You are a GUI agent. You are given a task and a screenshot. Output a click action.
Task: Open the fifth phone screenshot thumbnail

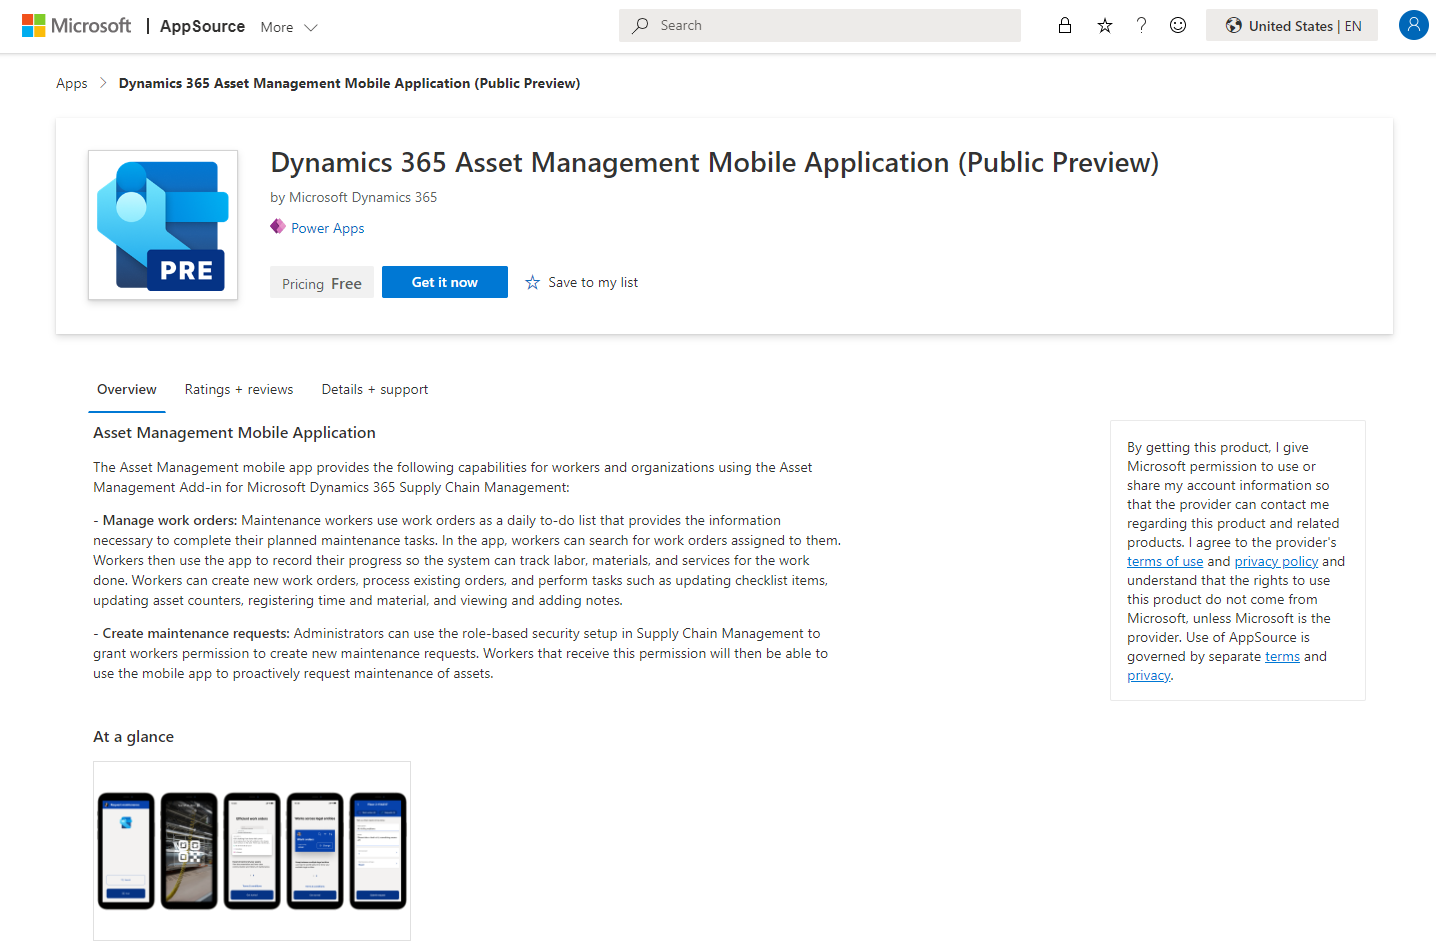tap(378, 851)
